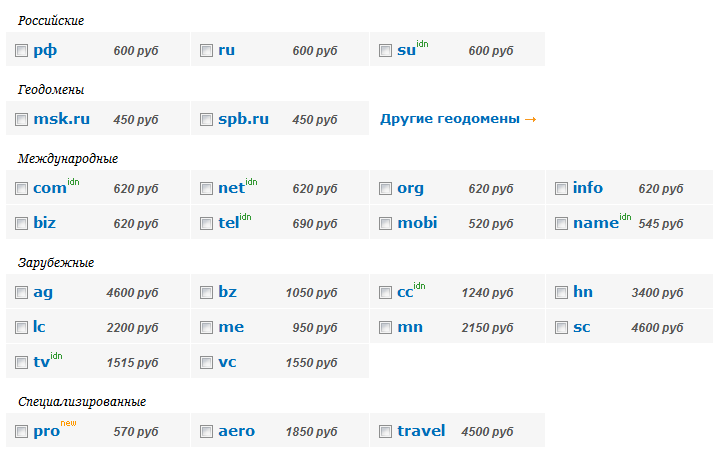
Task: Select the tv domain checkbox
Action: 22,363
